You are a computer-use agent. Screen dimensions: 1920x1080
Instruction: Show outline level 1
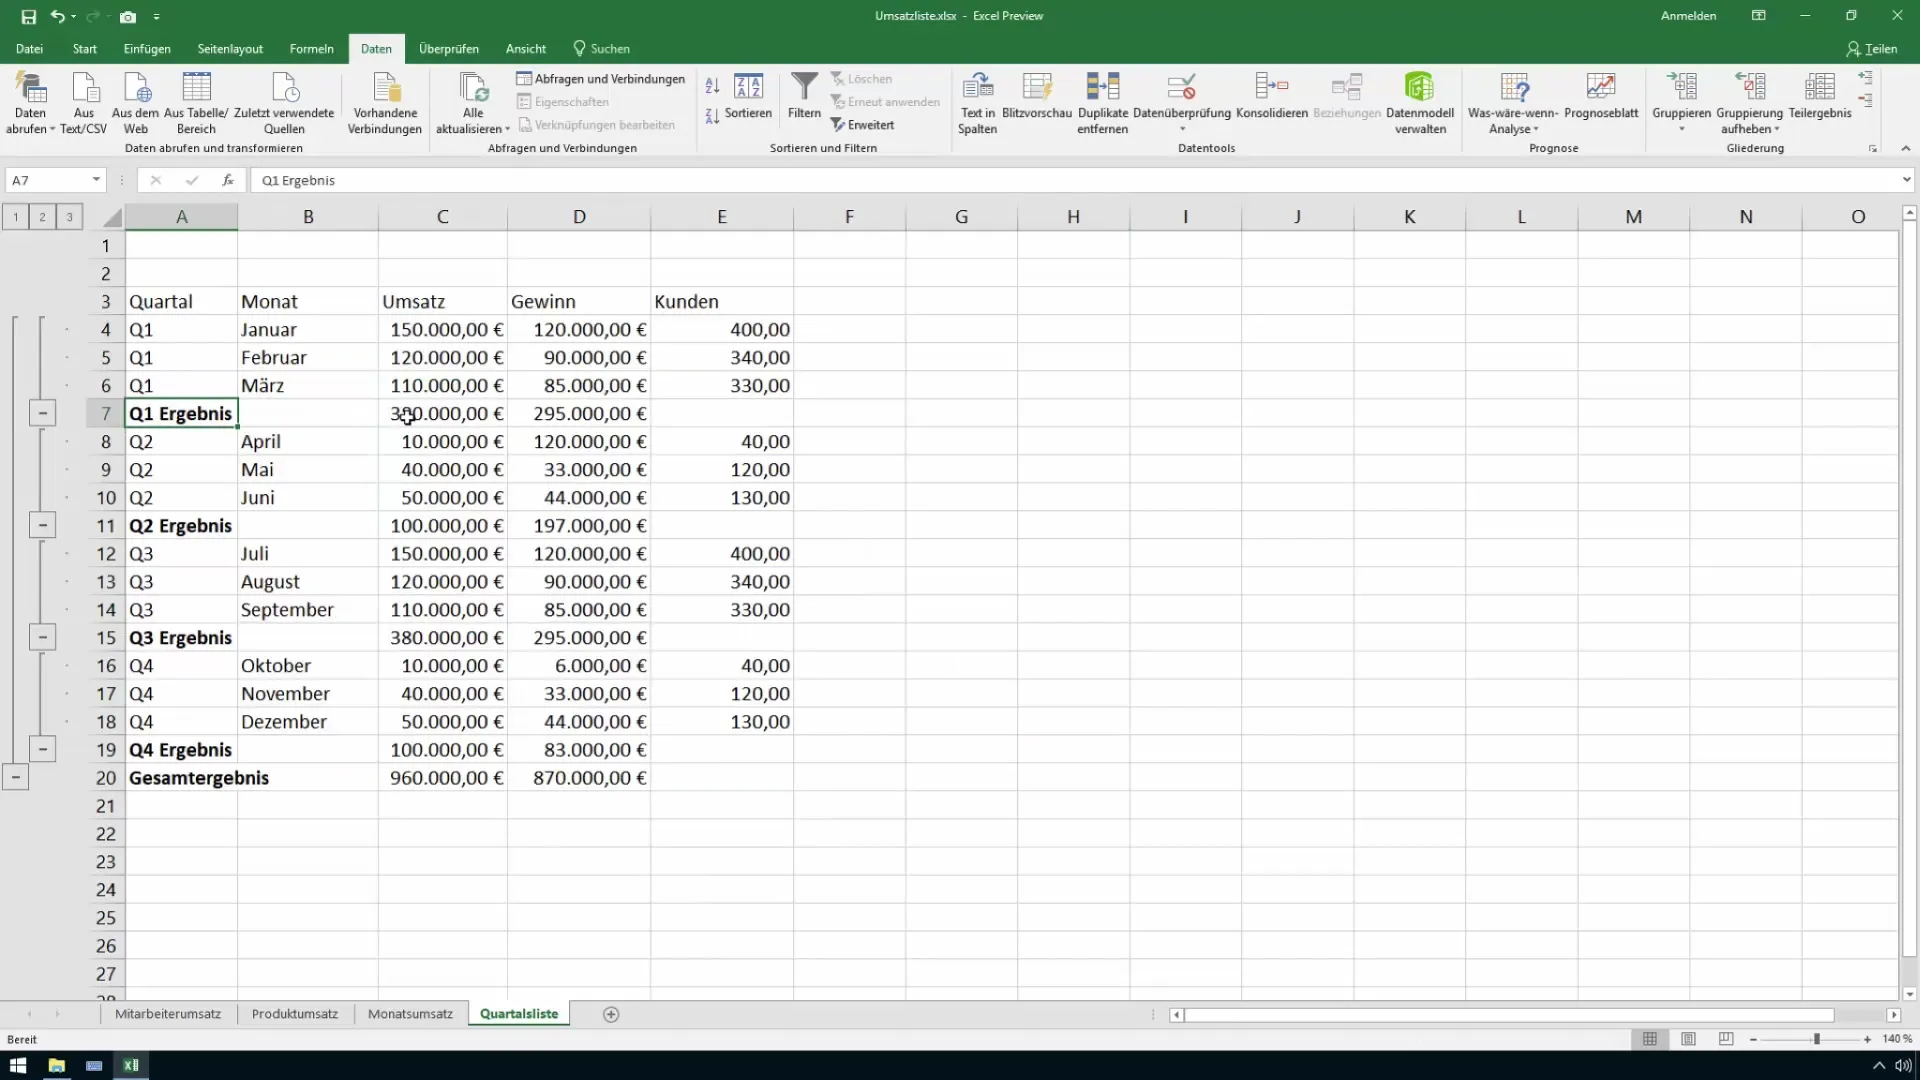coord(15,217)
